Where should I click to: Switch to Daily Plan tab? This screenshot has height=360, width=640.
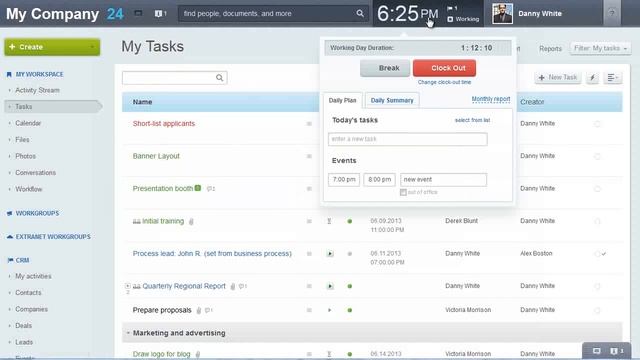[x=342, y=100]
